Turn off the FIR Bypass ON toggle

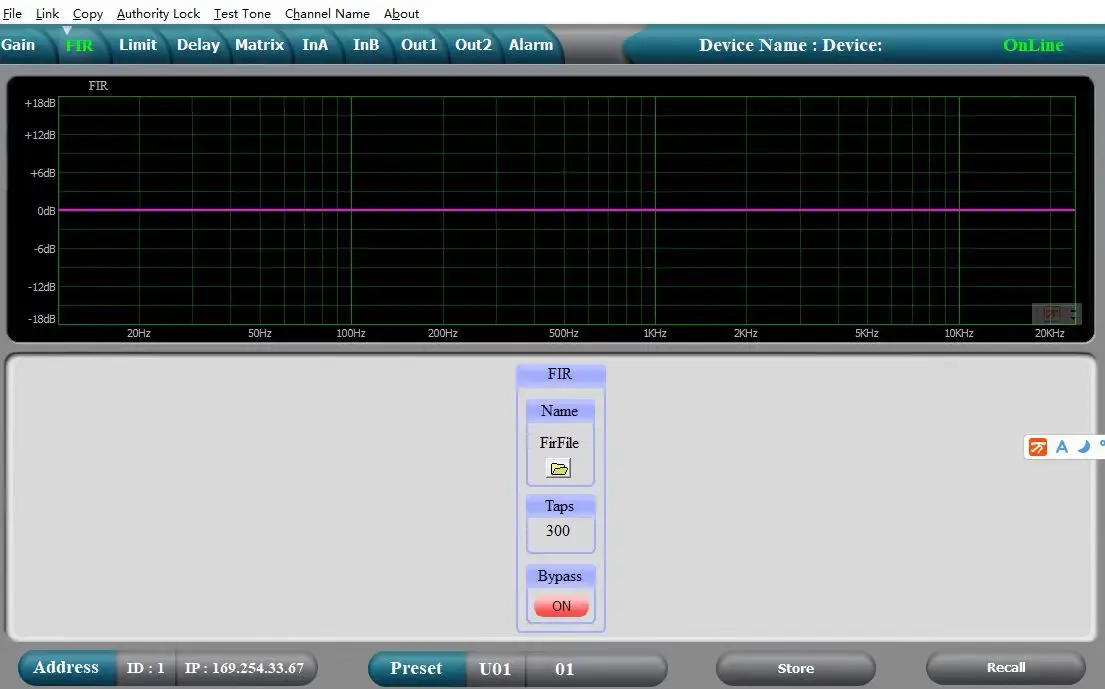pos(561,606)
